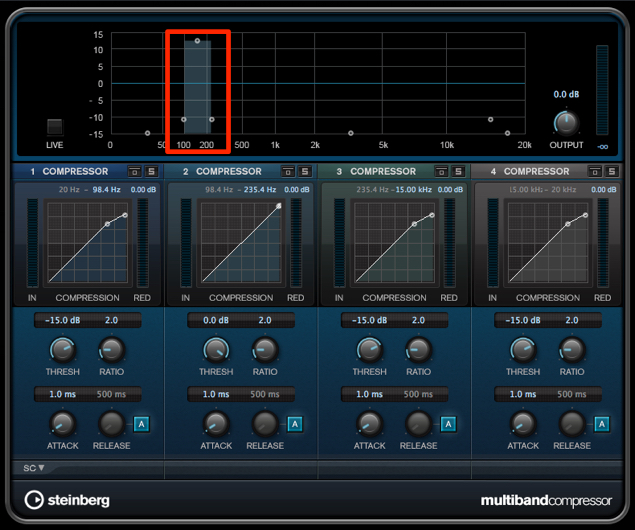Solo band 4 compressor
This screenshot has height=530, width=635.
tap(612, 172)
